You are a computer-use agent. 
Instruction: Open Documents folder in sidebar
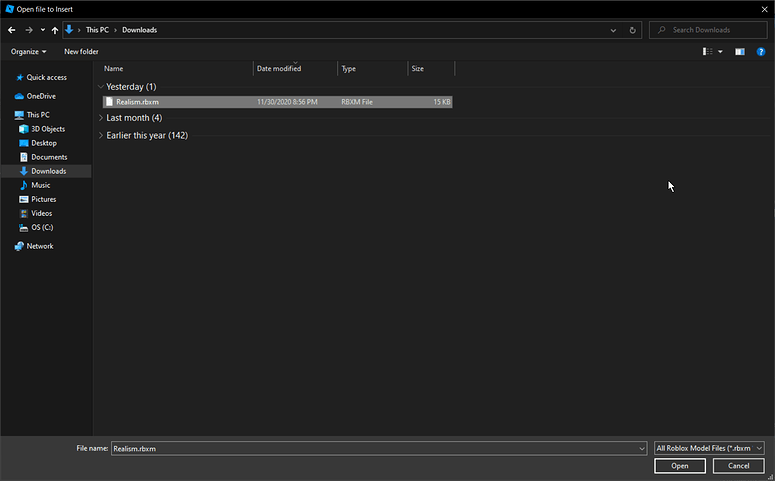(x=49, y=157)
